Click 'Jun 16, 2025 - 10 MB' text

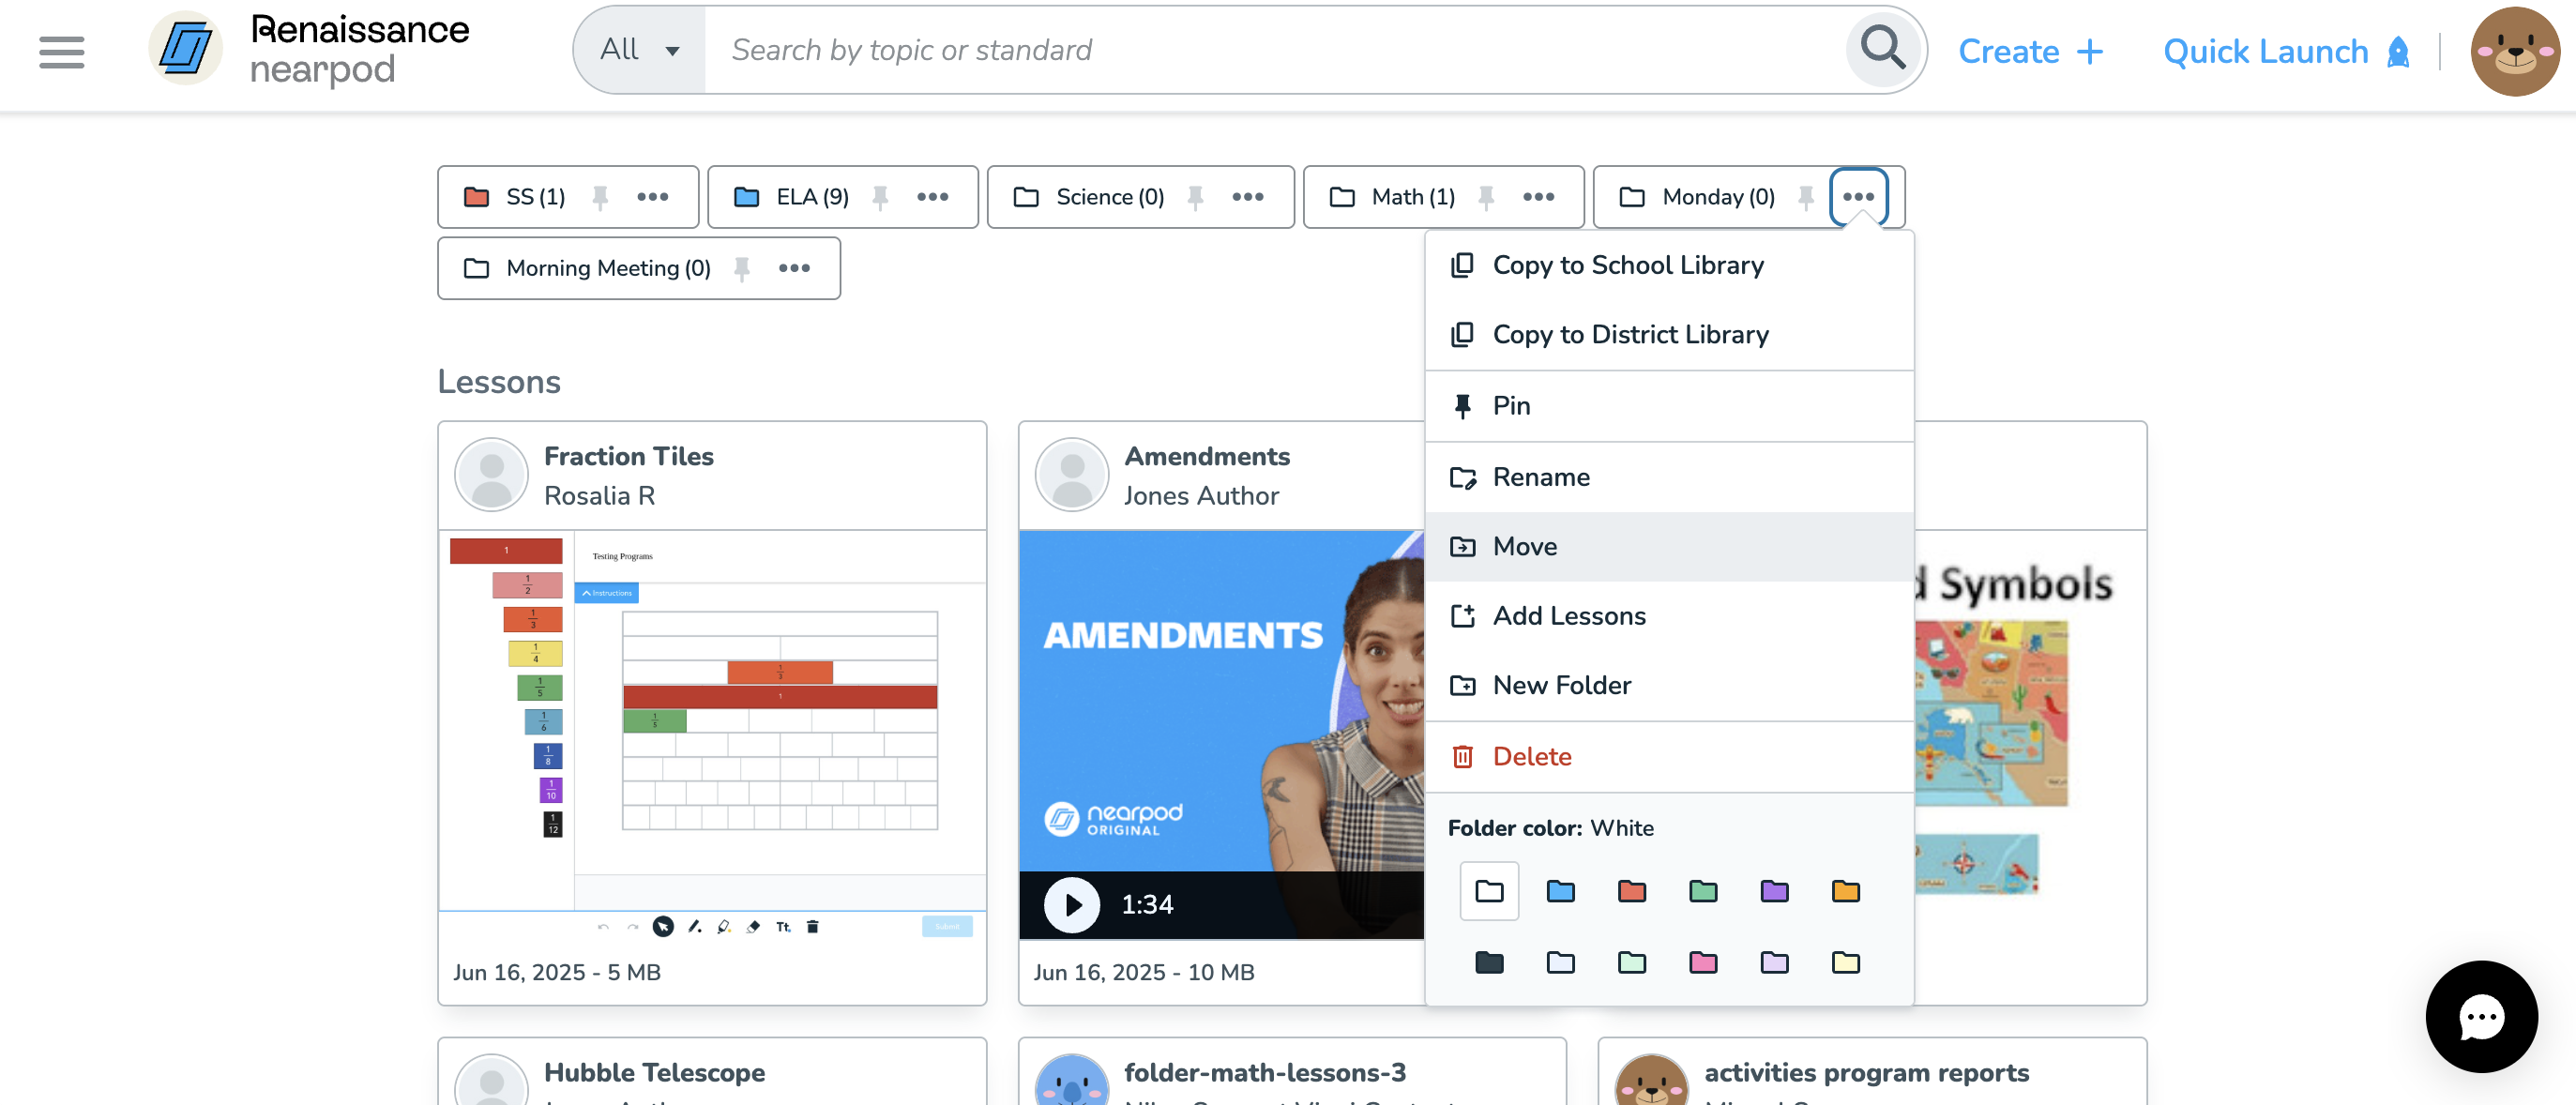[1143, 972]
